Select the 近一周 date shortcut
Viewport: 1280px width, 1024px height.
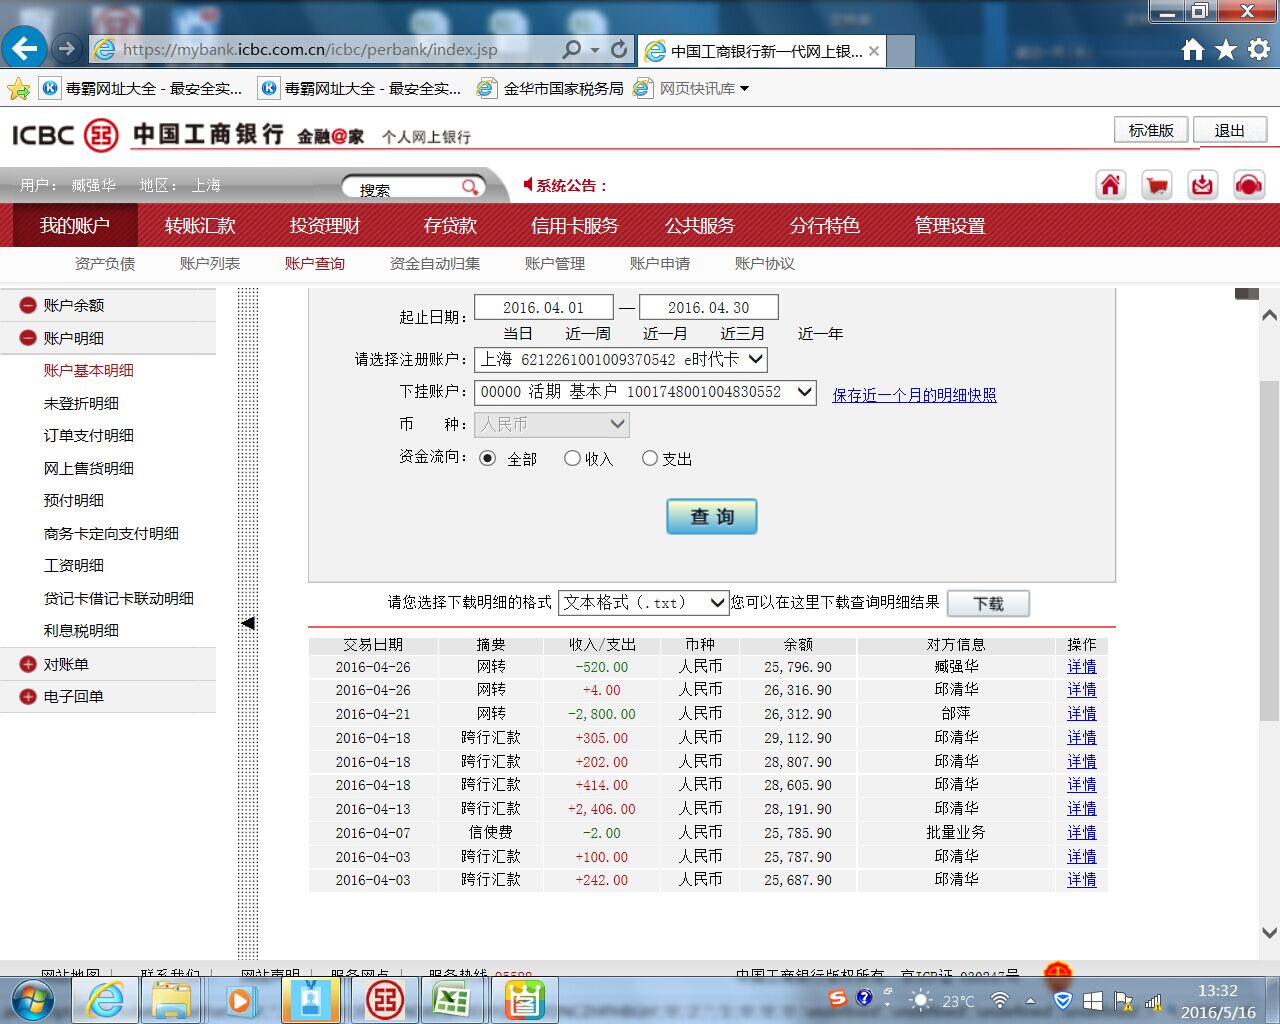click(x=588, y=333)
